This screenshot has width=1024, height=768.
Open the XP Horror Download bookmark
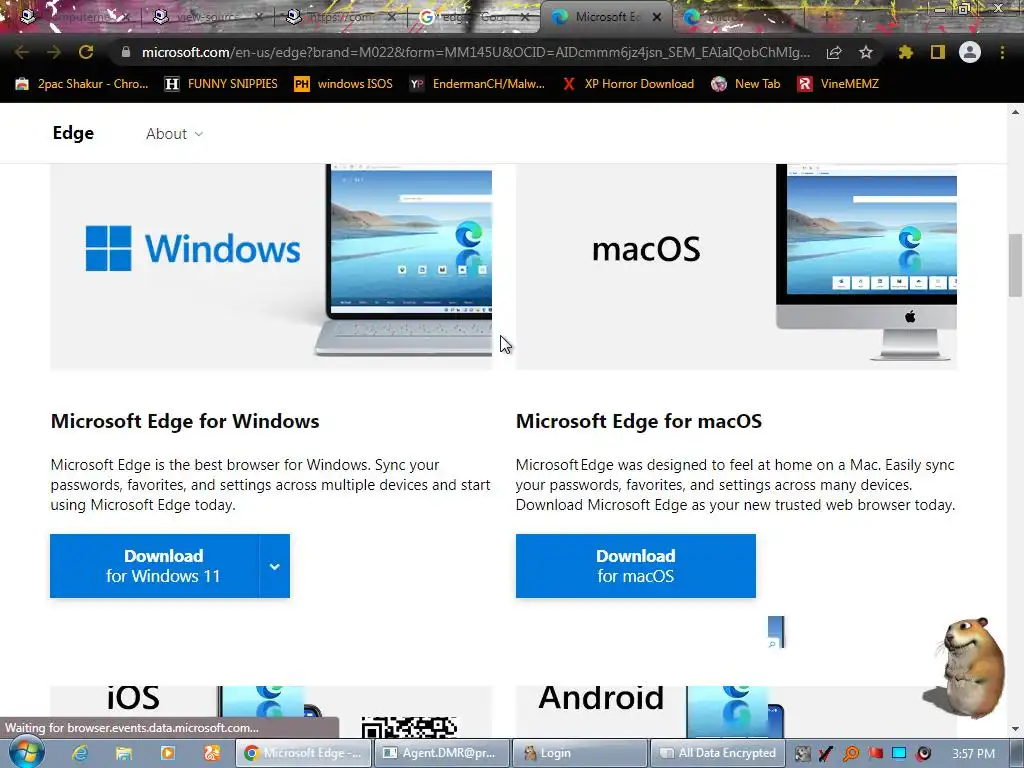click(x=628, y=84)
